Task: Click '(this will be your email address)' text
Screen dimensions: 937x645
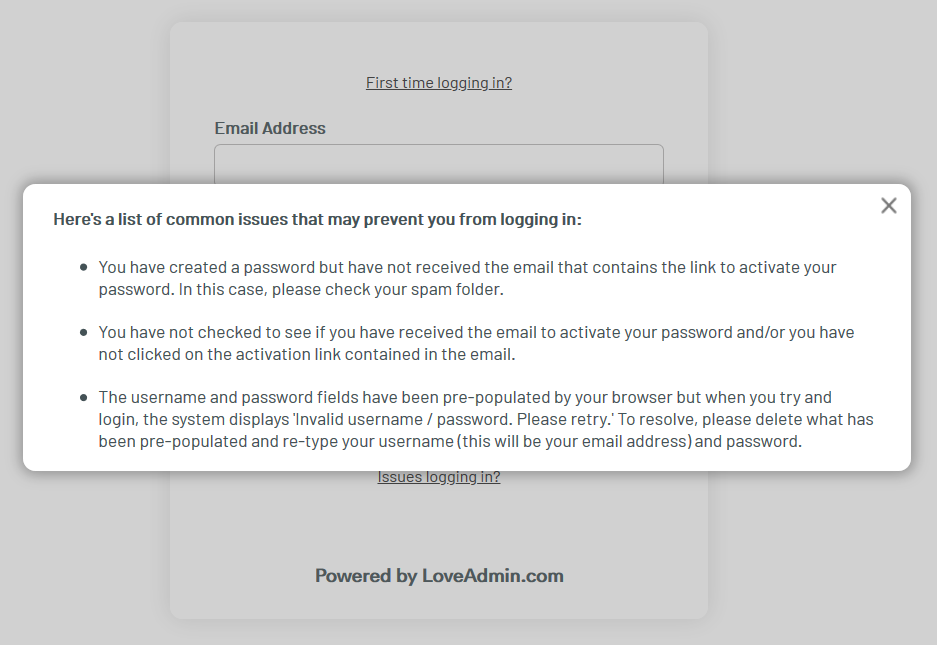Action: [x=580, y=441]
